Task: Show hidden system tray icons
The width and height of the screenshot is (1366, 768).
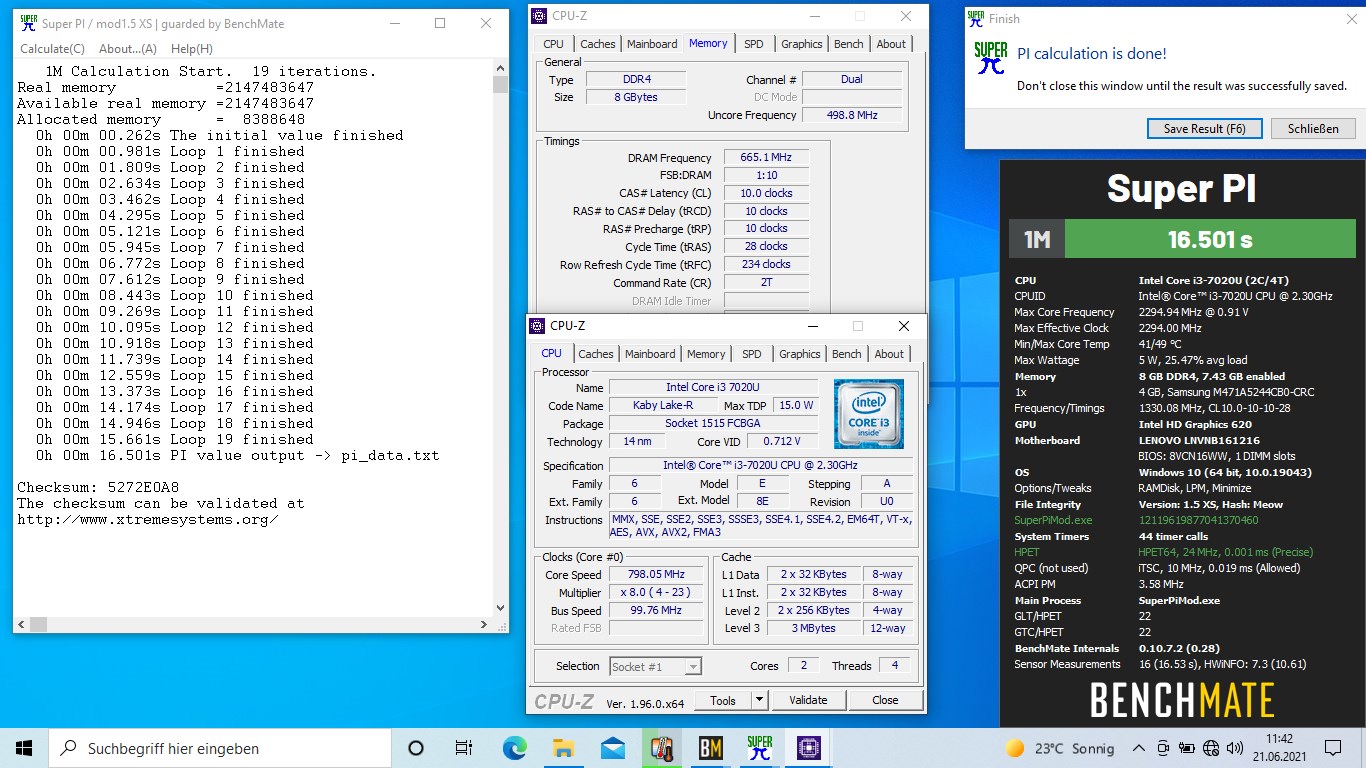Action: 1138,748
